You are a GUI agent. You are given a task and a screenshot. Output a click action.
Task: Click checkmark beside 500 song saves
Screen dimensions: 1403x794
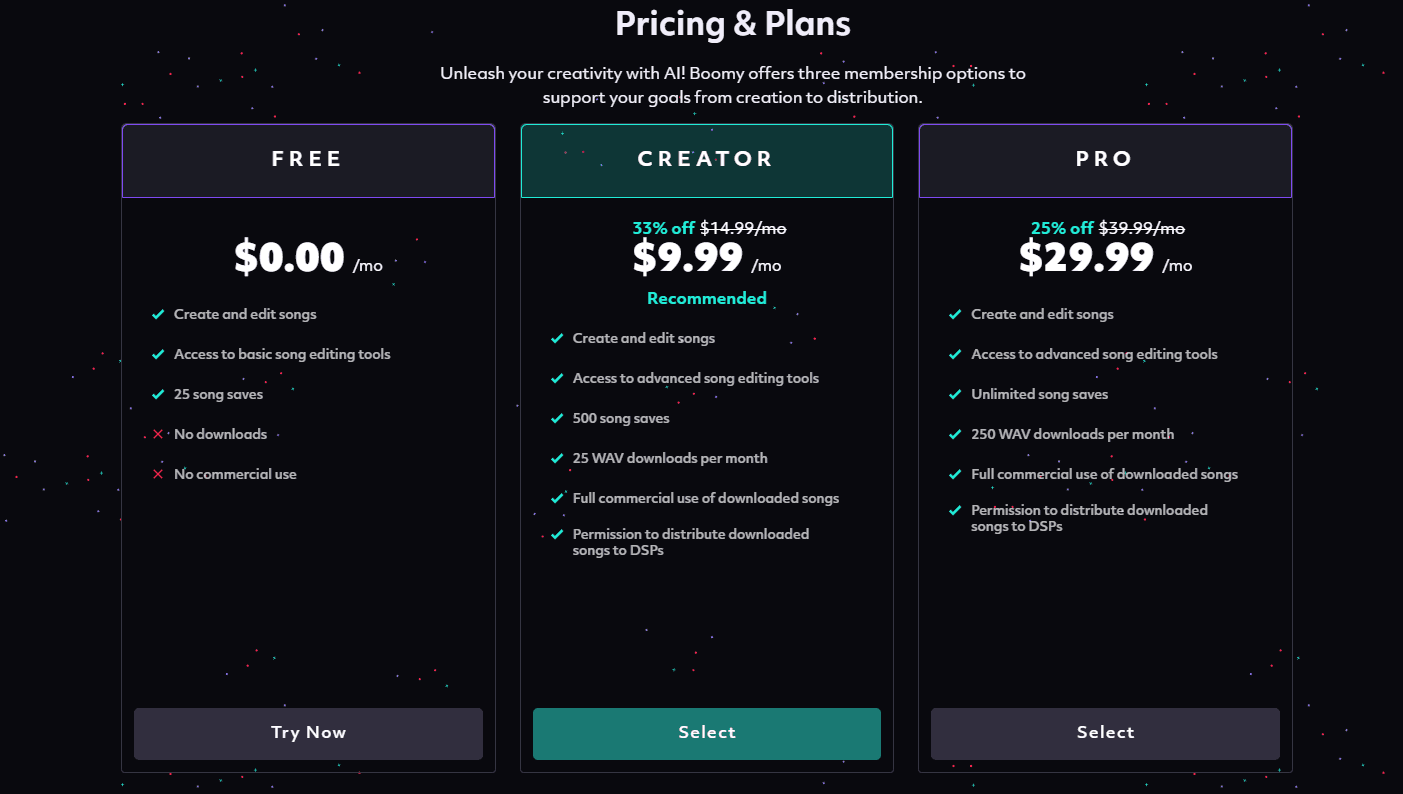pos(557,418)
